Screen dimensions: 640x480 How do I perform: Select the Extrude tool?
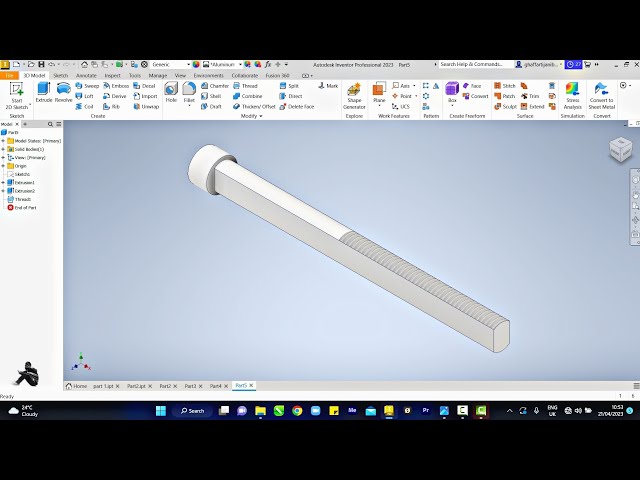point(44,92)
